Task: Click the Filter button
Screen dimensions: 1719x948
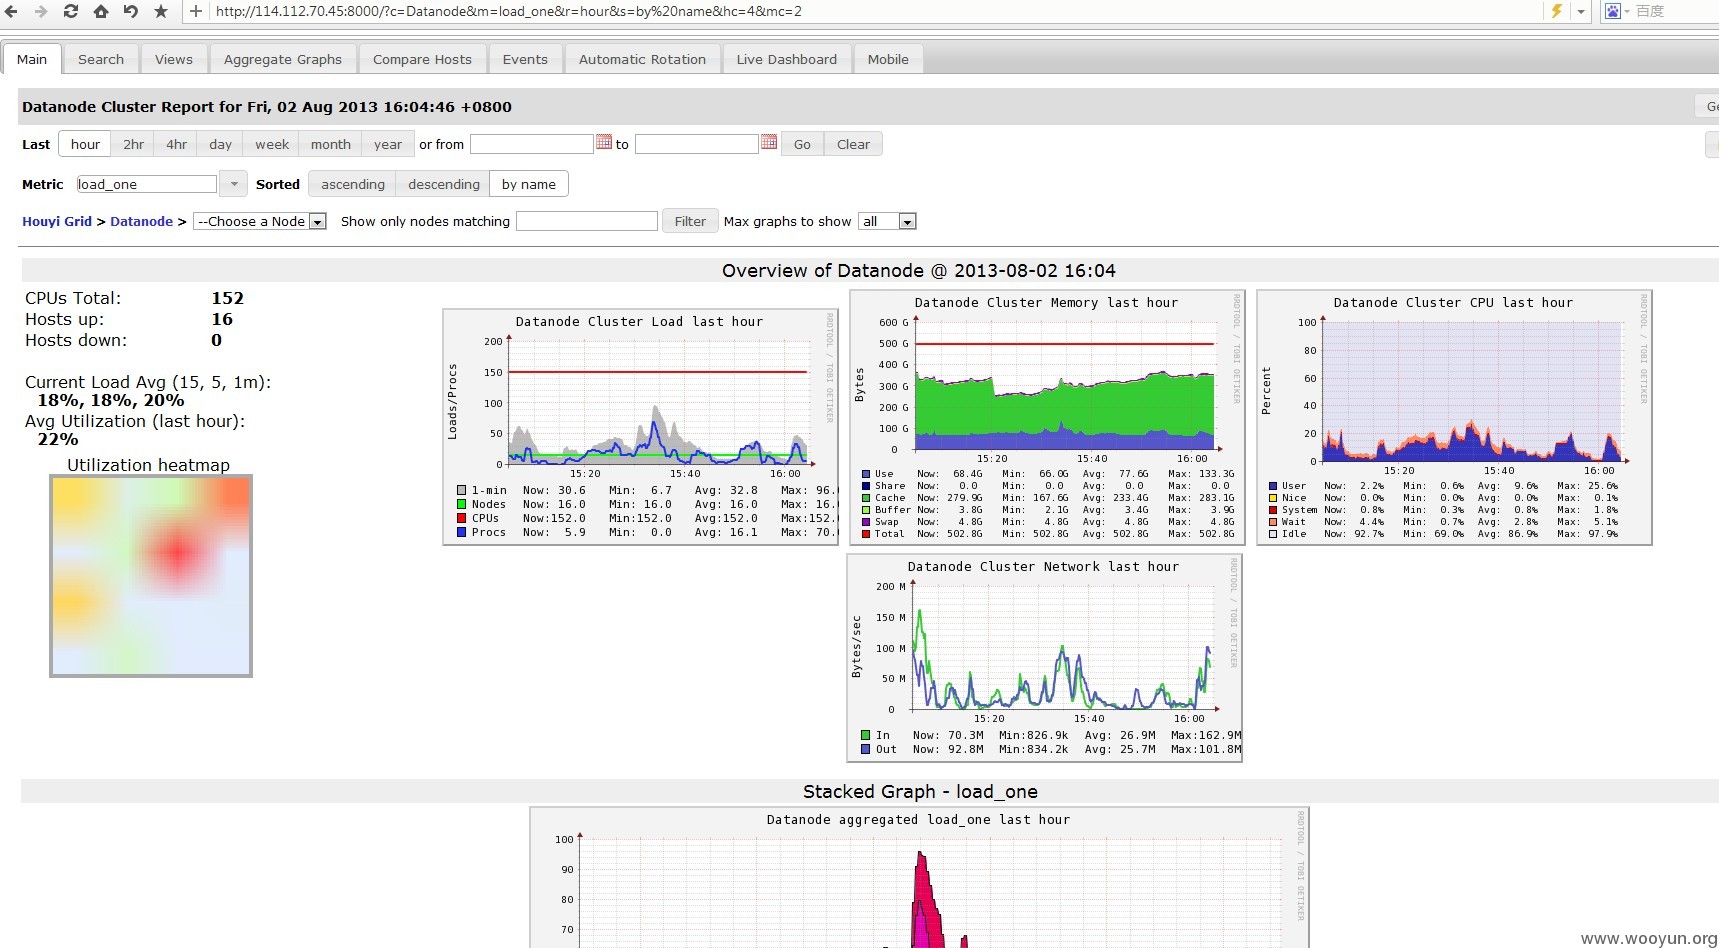Action: (x=690, y=221)
